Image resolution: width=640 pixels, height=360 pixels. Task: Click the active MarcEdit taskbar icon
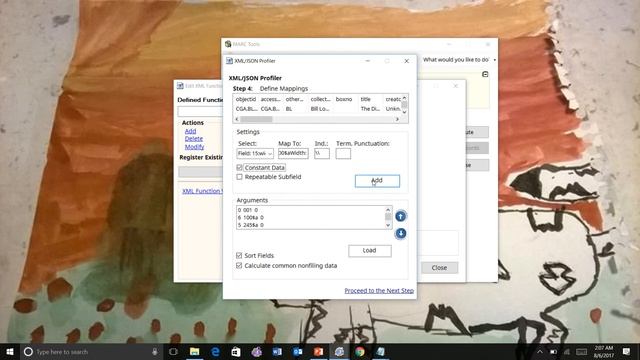click(339, 351)
